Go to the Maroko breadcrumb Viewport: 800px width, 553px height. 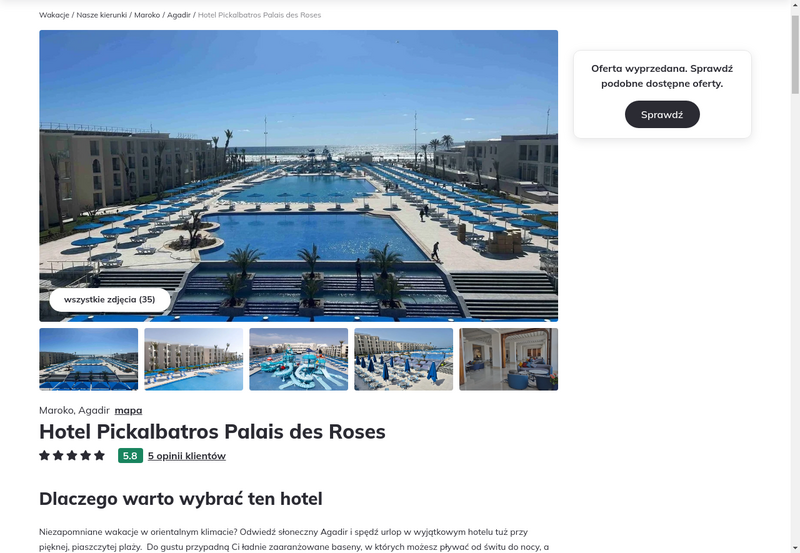(x=147, y=15)
